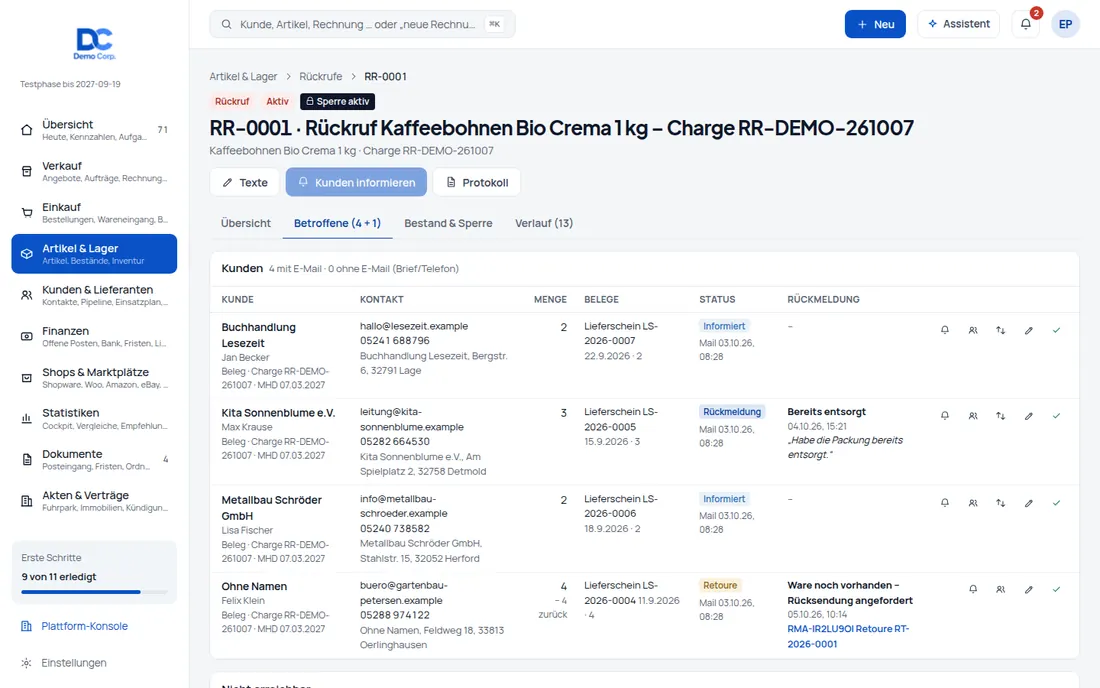Click Informiert status in Metallbau Schröder row

[724, 499]
